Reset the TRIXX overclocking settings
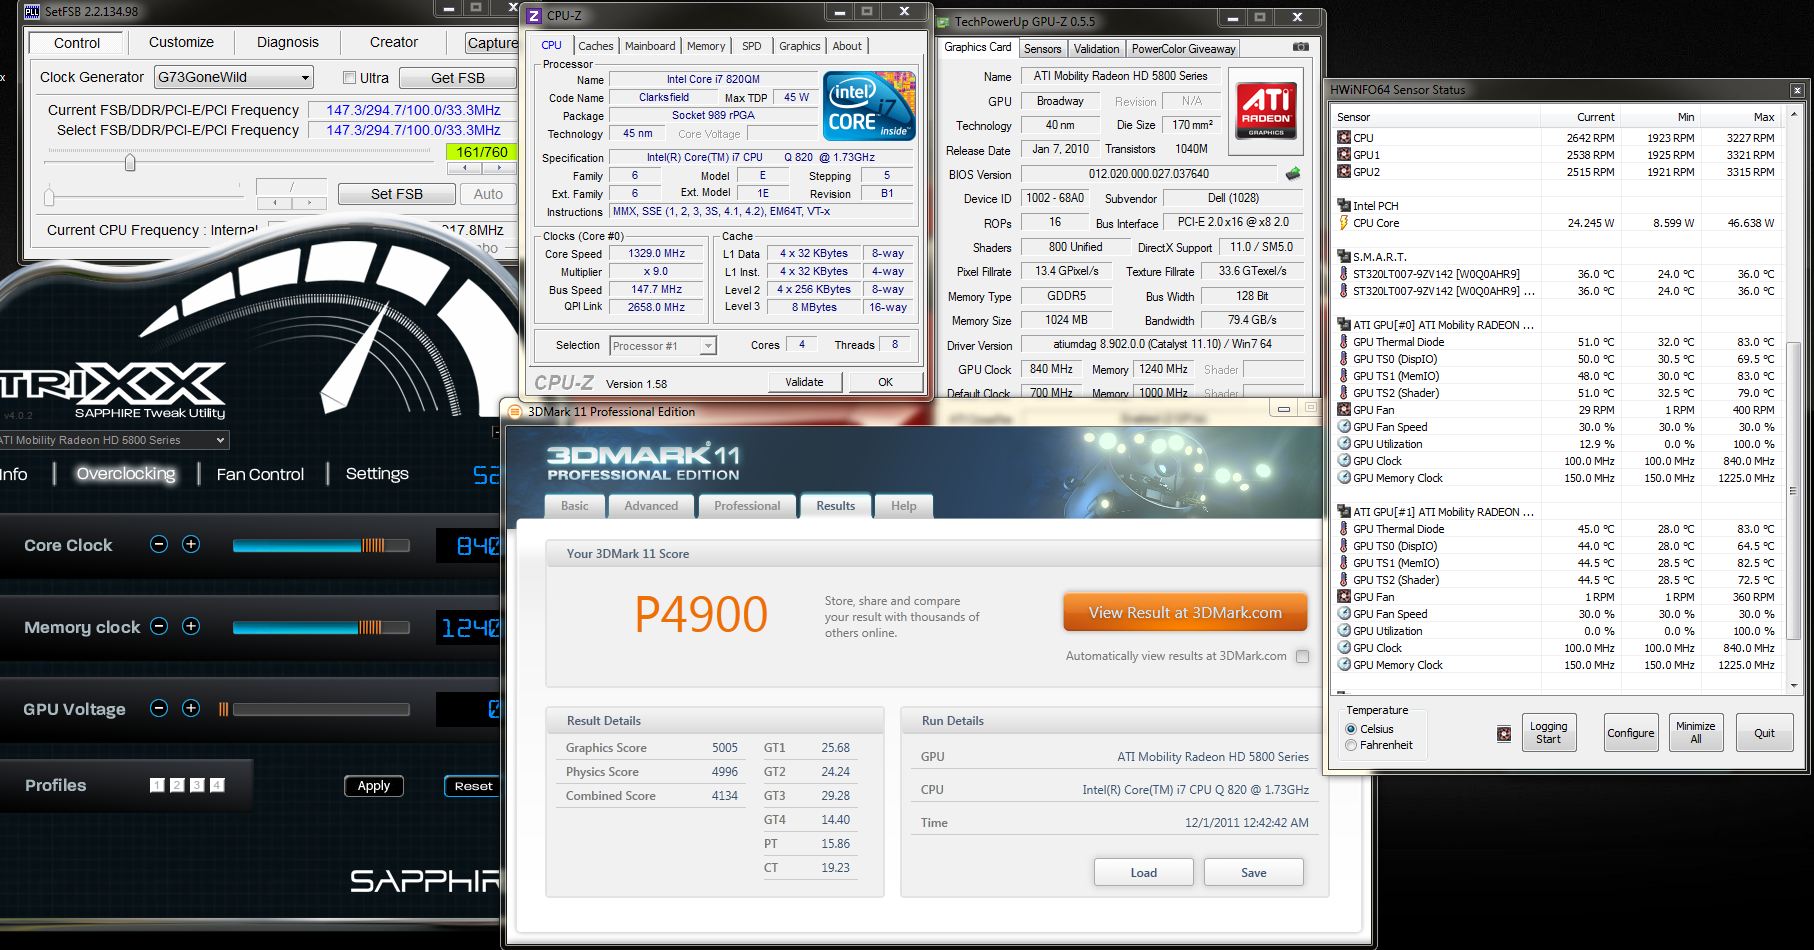The width and height of the screenshot is (1814, 950). 473,786
